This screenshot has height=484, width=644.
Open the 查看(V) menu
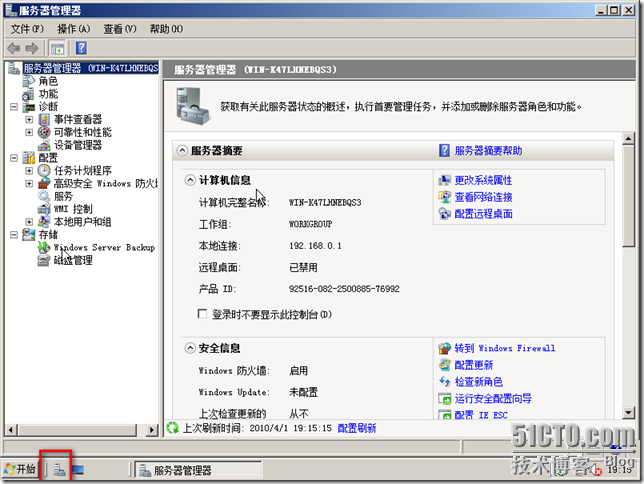pyautogui.click(x=120, y=29)
